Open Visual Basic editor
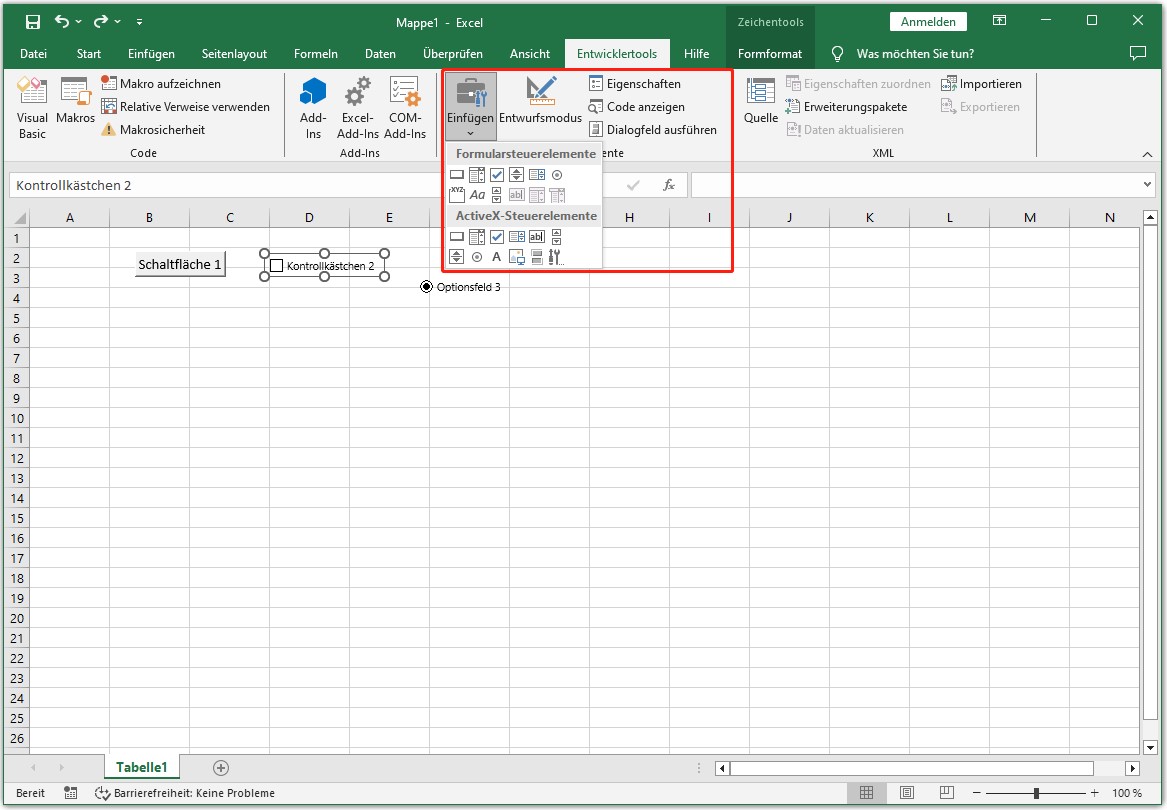The image size is (1167, 810). coord(32,105)
